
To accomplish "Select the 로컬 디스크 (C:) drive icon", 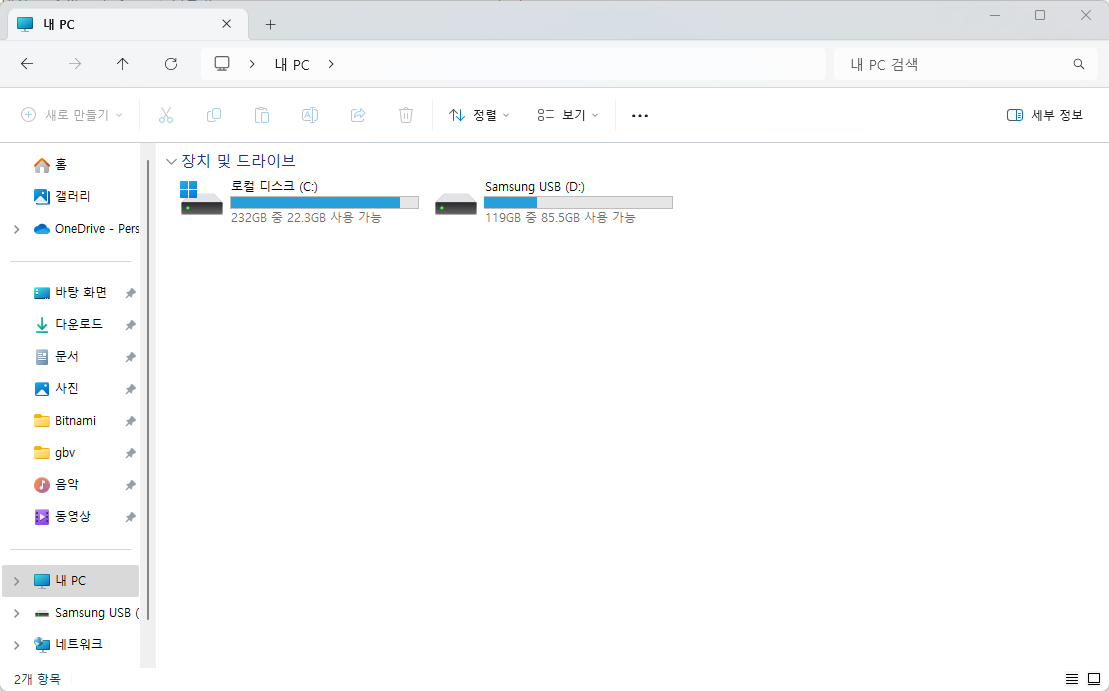I will click(201, 199).
